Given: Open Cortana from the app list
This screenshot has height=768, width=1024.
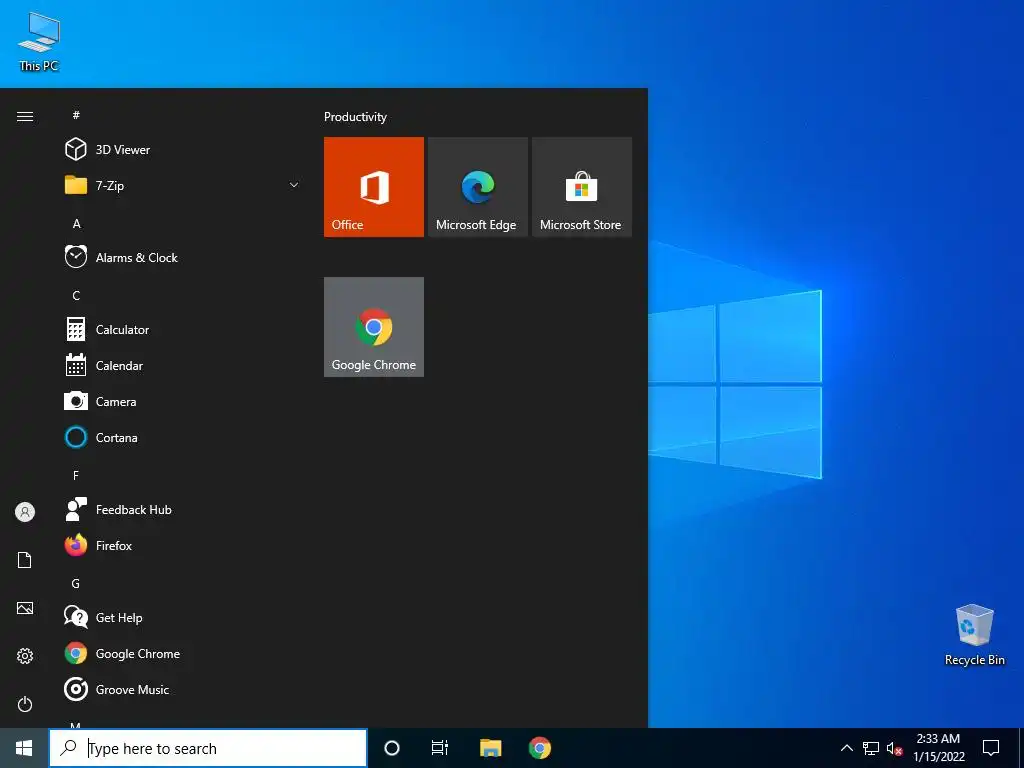Looking at the screenshot, I should tap(183, 437).
